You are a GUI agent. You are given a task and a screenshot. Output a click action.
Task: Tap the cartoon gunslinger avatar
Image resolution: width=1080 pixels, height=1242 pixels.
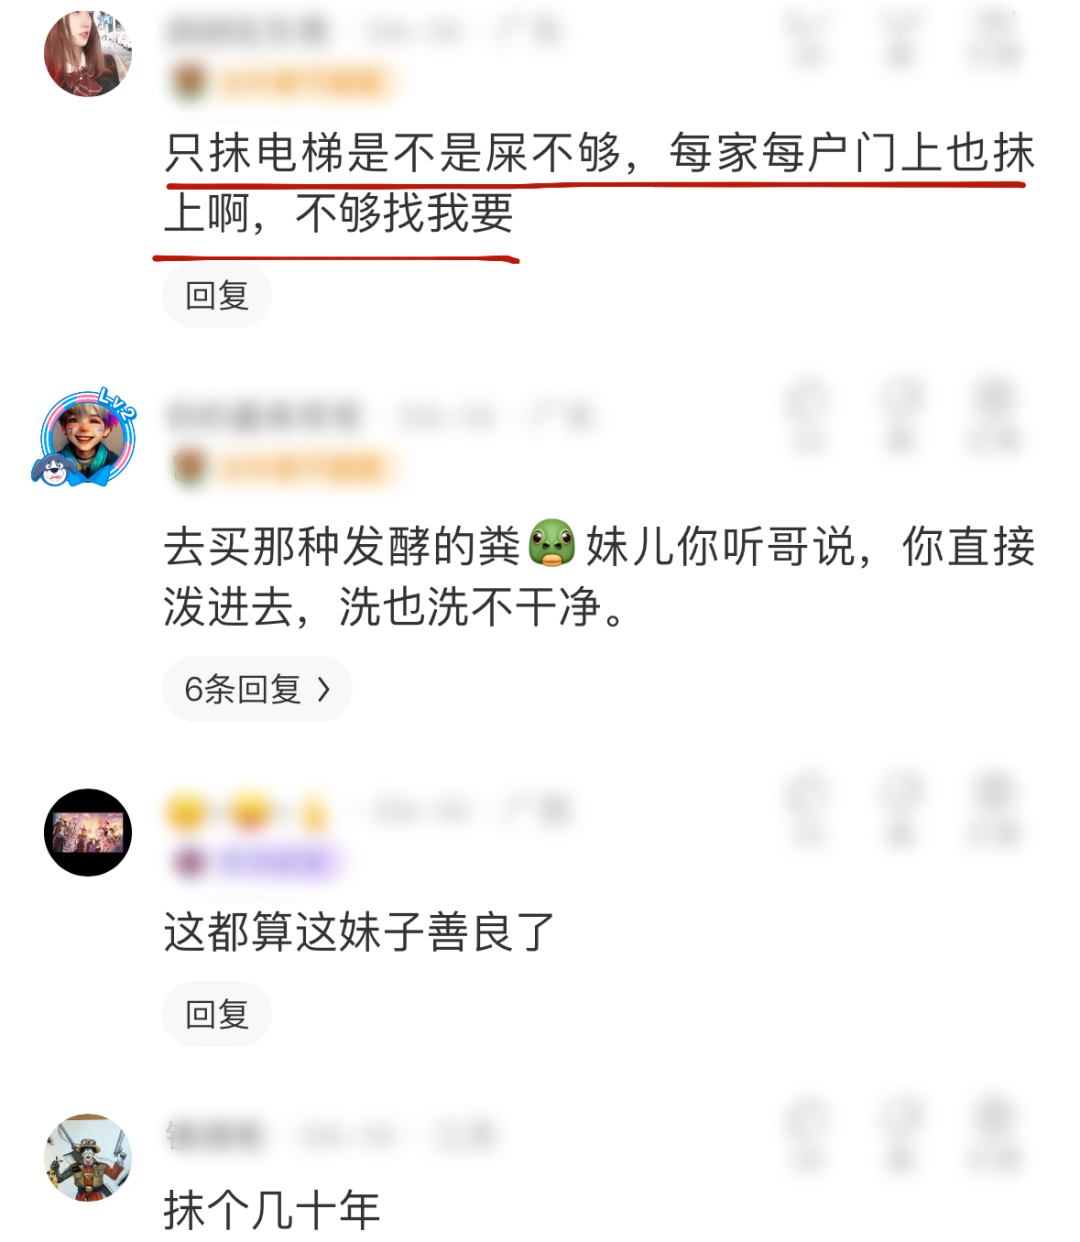pyautogui.click(x=88, y=1157)
